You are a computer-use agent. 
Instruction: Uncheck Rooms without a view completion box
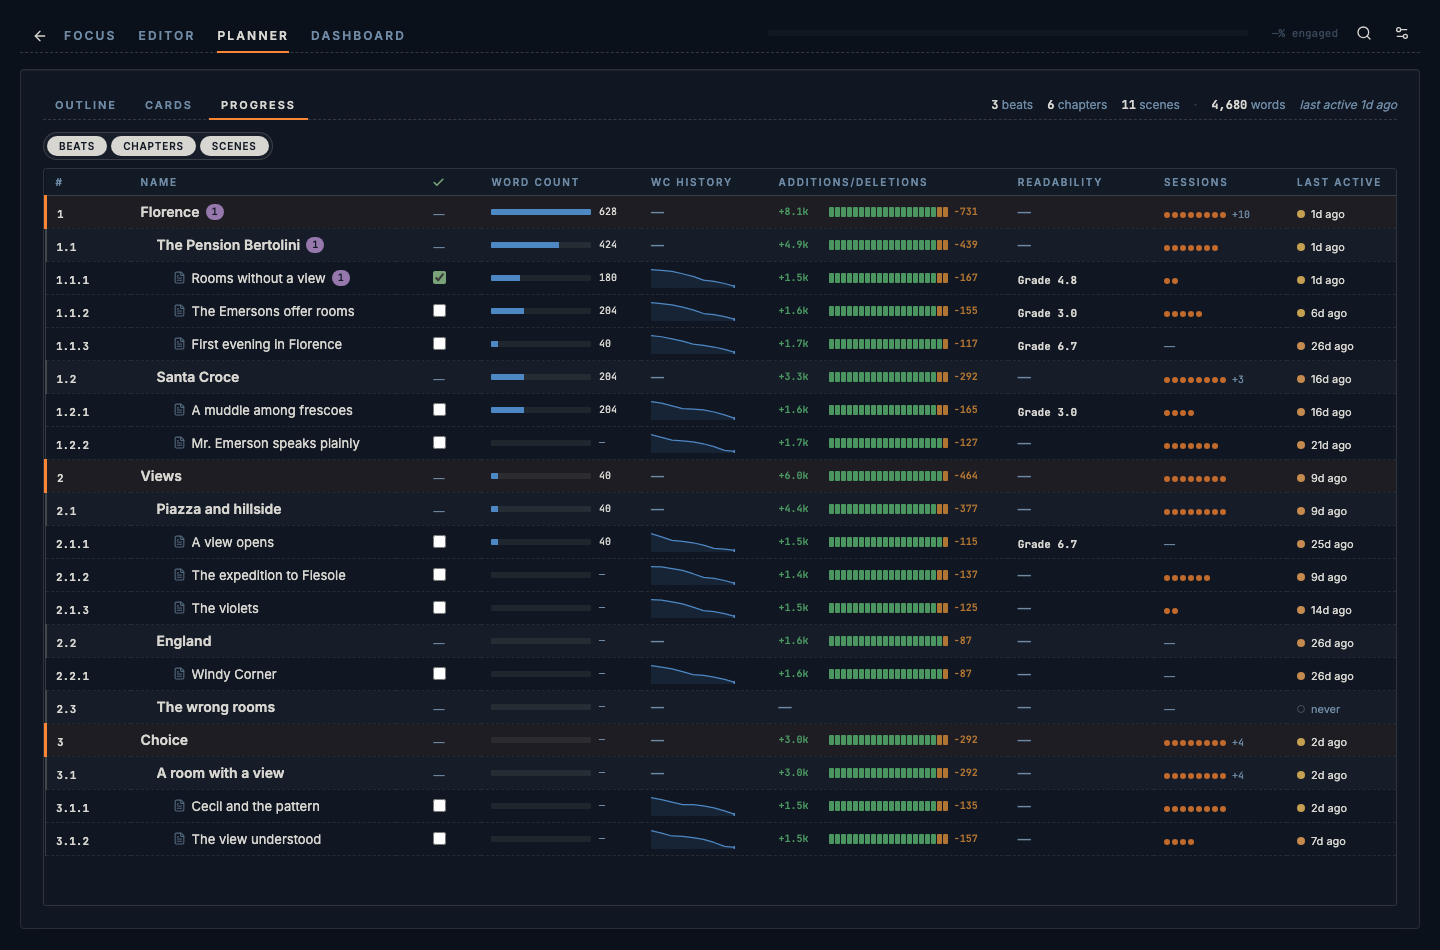pos(439,278)
